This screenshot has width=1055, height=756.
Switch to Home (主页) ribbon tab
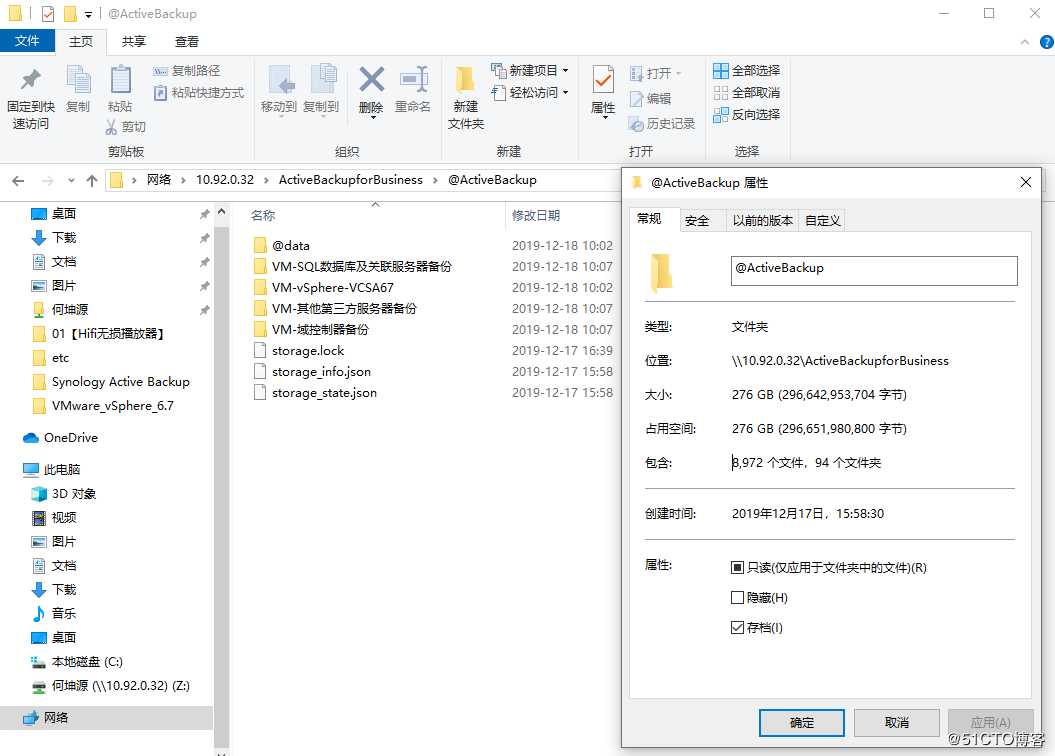coord(81,42)
